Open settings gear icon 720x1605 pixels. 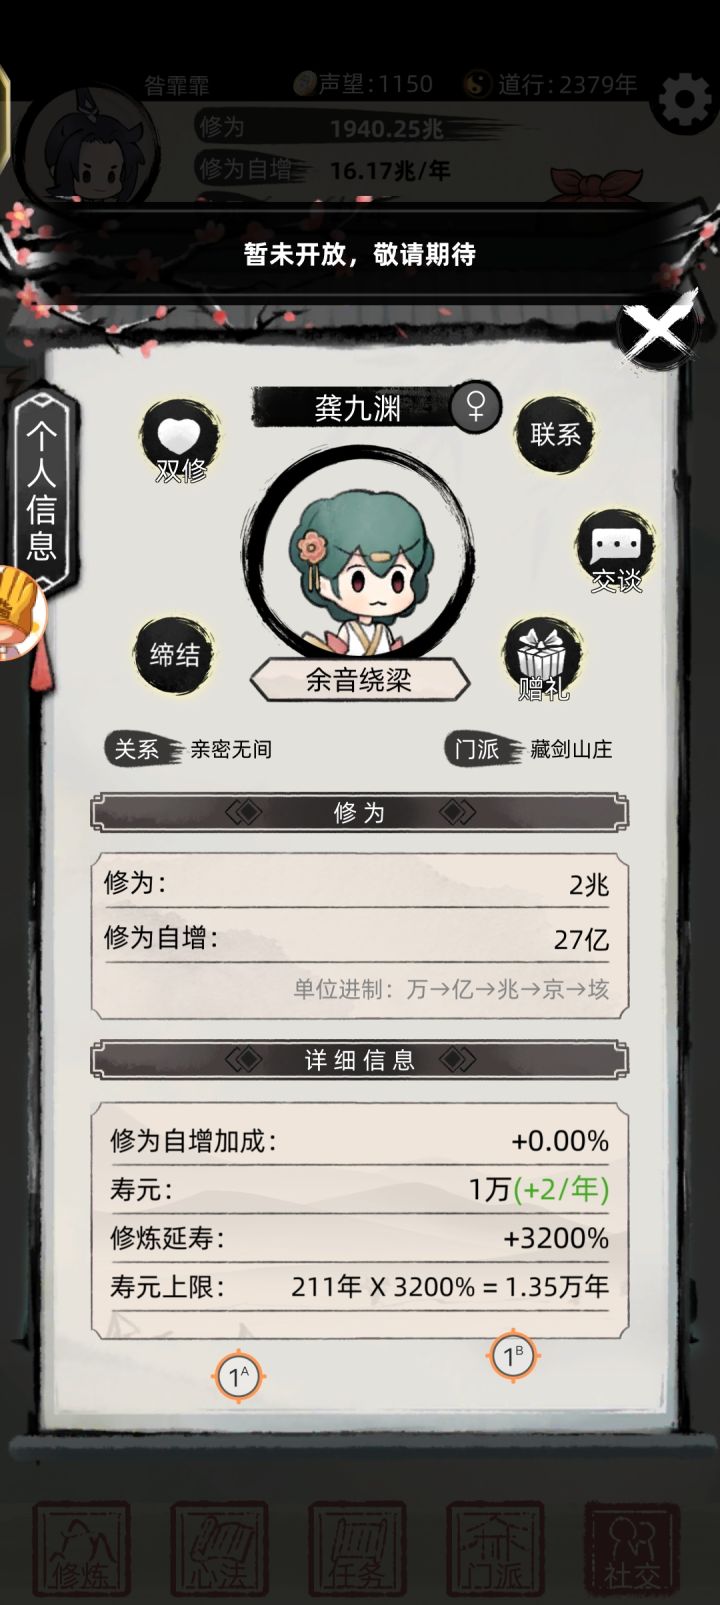point(684,100)
